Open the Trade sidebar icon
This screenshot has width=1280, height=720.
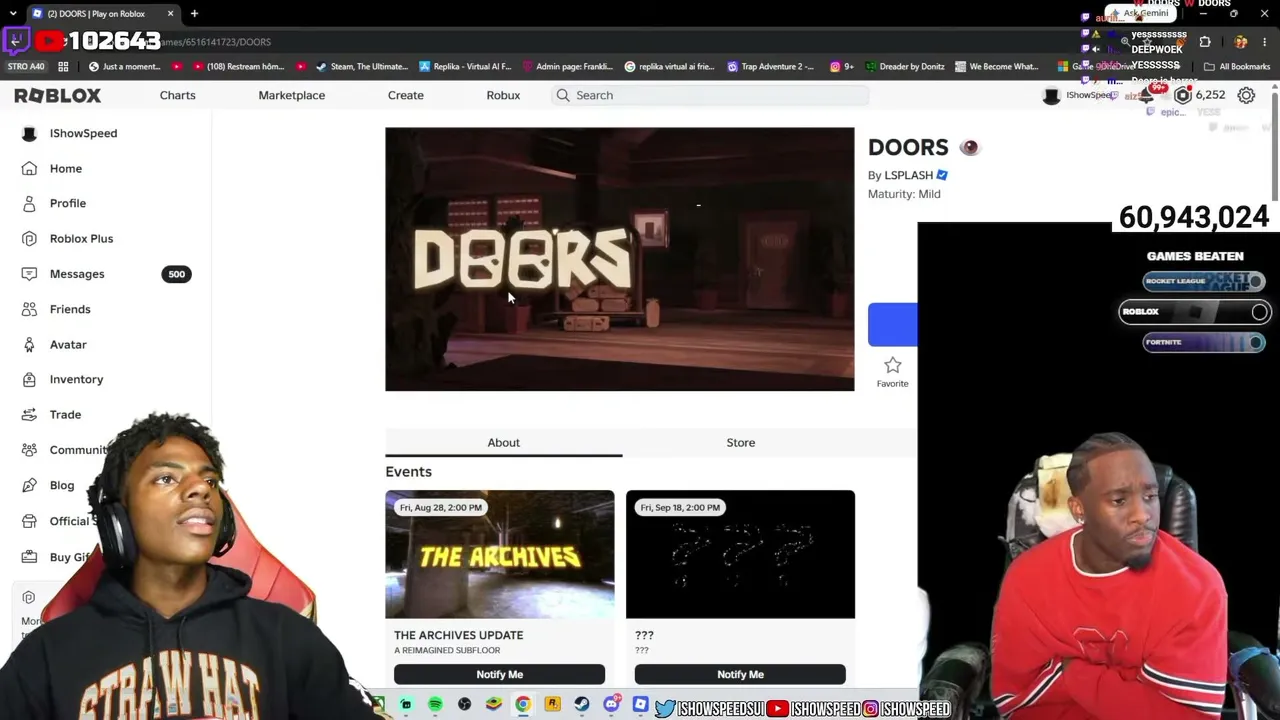pyautogui.click(x=29, y=415)
